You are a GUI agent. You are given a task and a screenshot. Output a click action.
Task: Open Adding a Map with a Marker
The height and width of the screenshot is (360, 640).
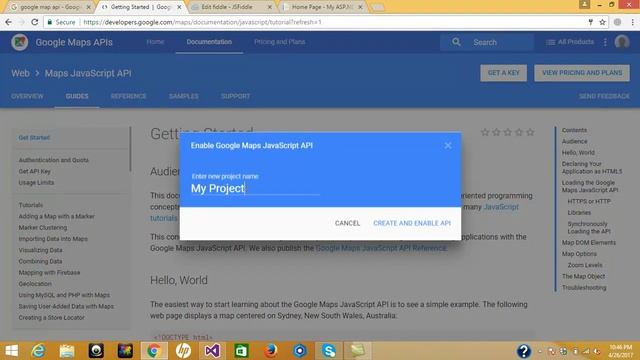click(x=56, y=216)
